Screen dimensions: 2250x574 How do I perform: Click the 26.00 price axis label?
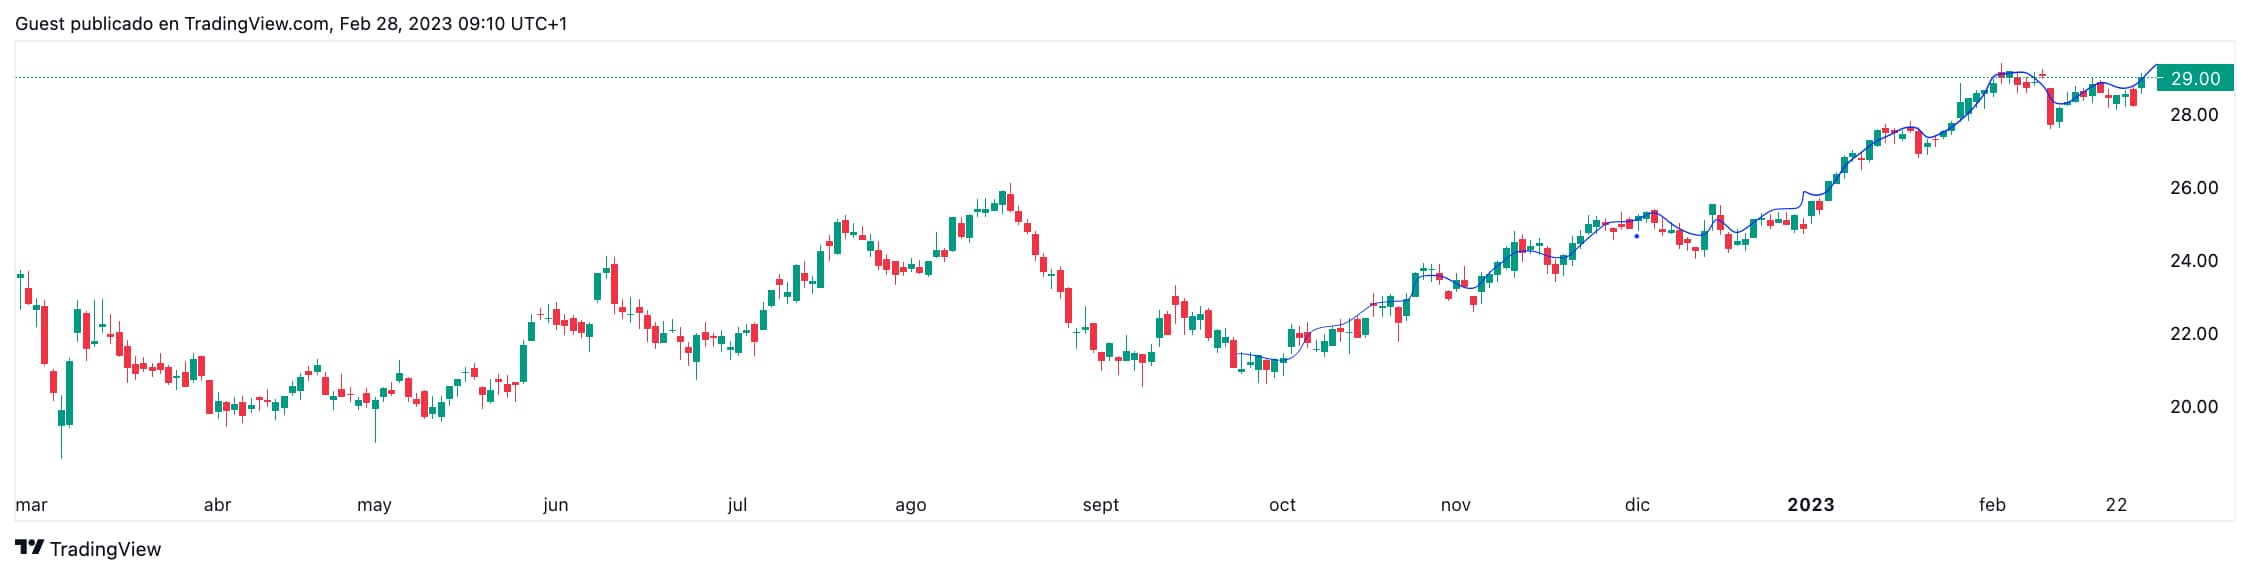coord(2194,188)
